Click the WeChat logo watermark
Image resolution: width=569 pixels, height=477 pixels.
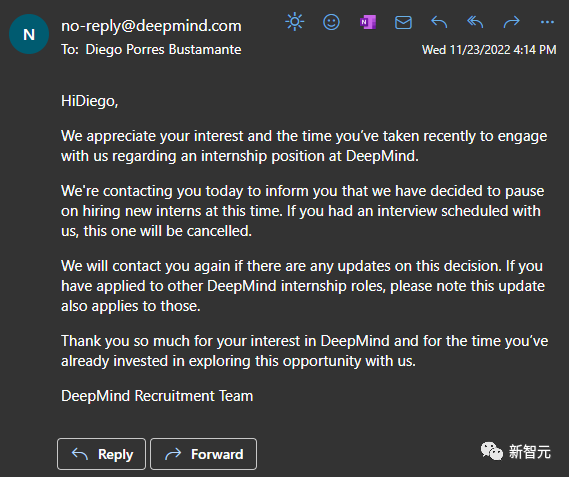pos(492,452)
